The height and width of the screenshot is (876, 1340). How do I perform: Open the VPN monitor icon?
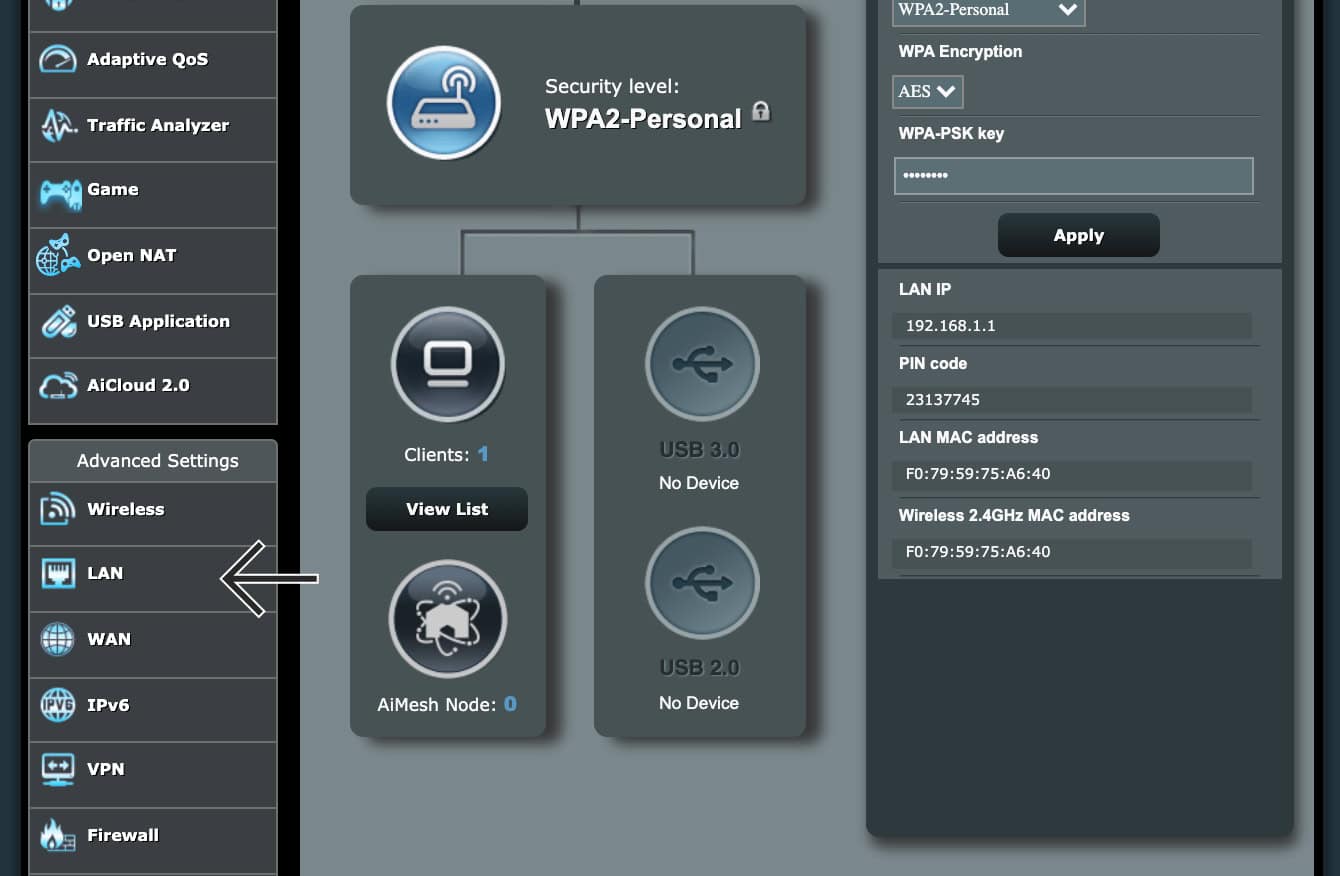pyautogui.click(x=57, y=770)
